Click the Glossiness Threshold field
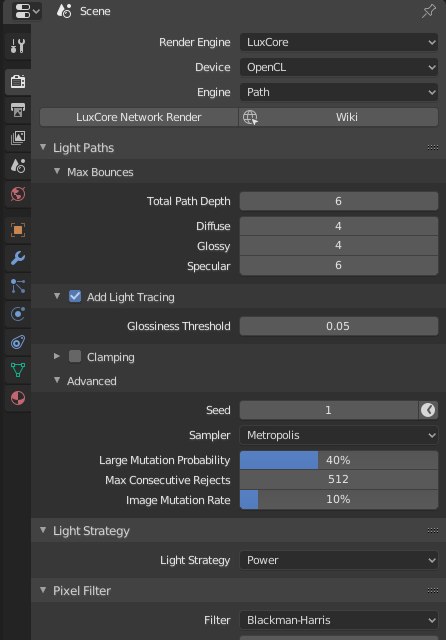The image size is (446, 640). (339, 326)
